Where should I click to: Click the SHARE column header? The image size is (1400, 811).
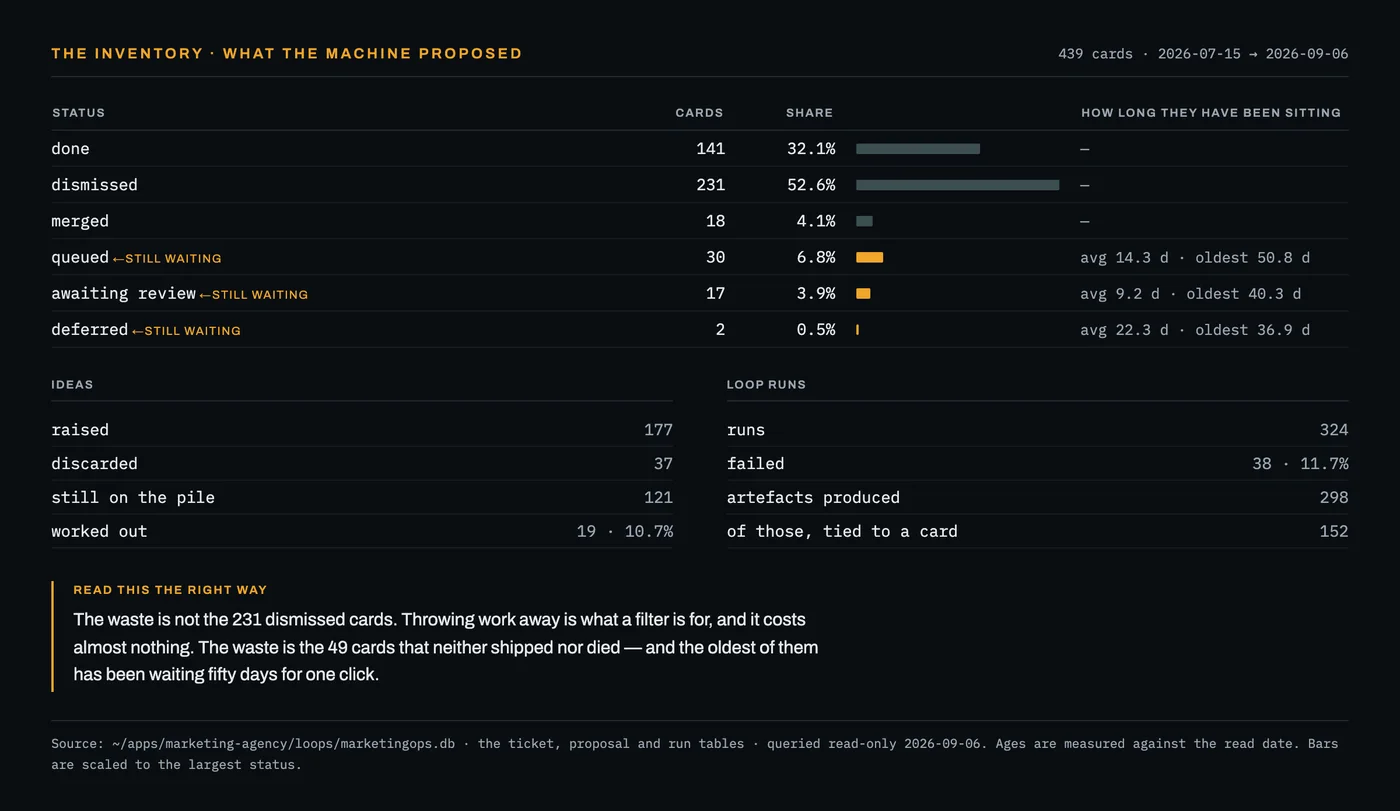coord(809,113)
